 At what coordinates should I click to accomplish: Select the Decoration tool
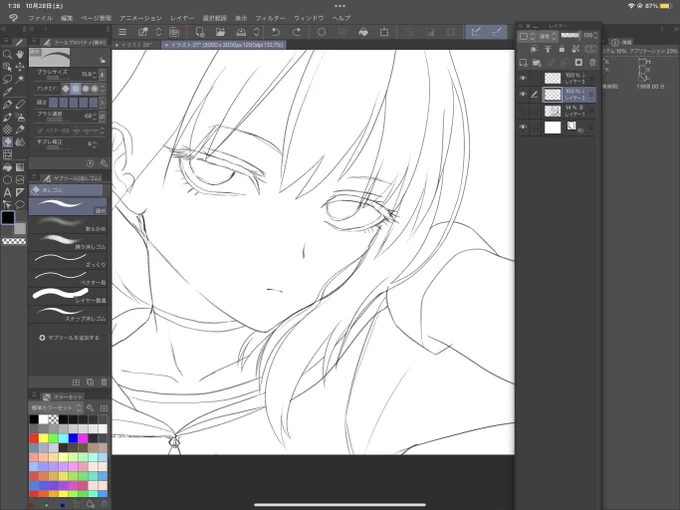coord(7,130)
